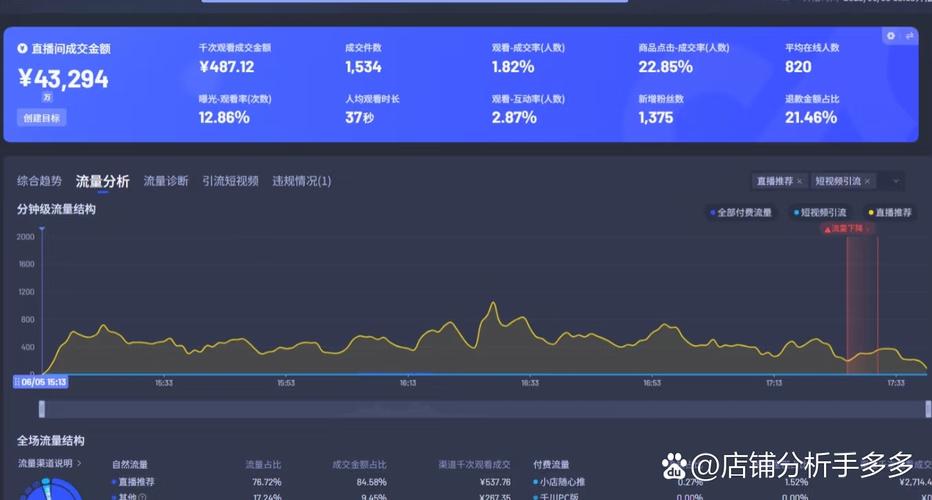This screenshot has height=500, width=932.
Task: Click the 新增粉丝数 value 1,375
Action: (656, 117)
